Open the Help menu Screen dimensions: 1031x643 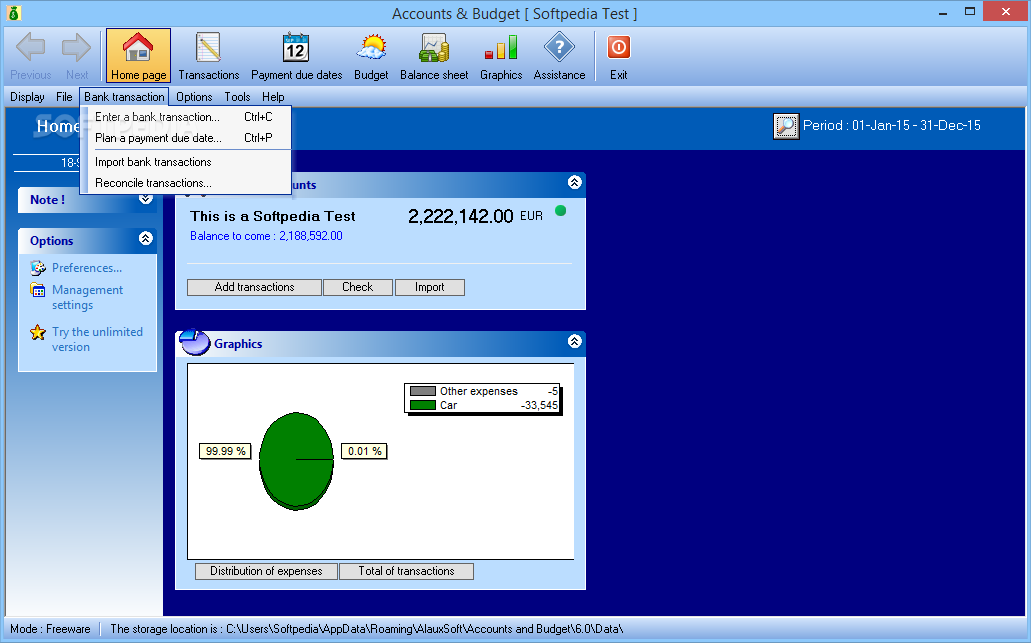click(x=273, y=97)
